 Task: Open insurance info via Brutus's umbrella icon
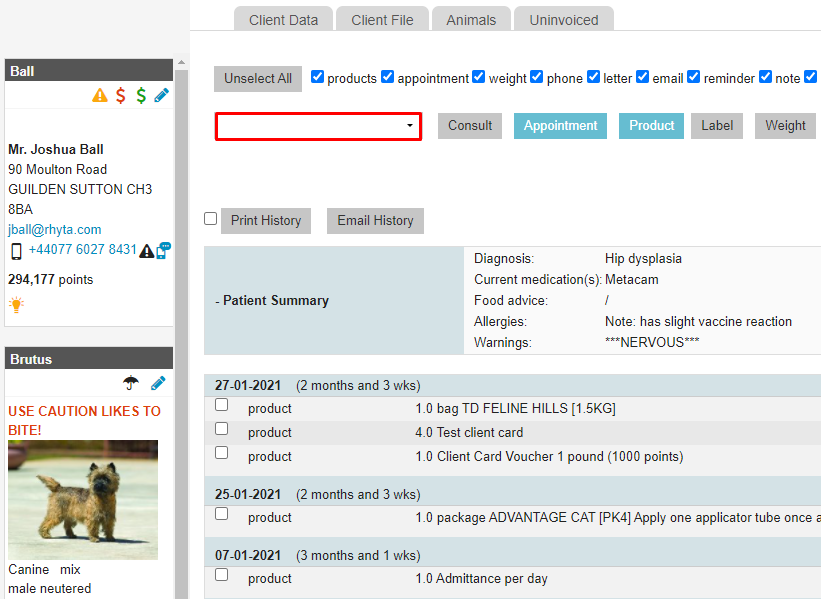click(x=130, y=383)
